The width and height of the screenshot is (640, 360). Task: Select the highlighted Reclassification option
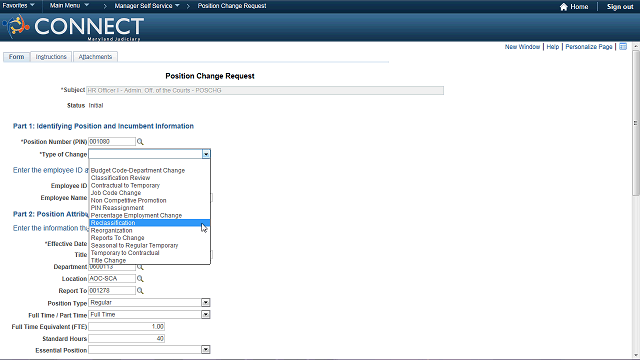(x=149, y=223)
